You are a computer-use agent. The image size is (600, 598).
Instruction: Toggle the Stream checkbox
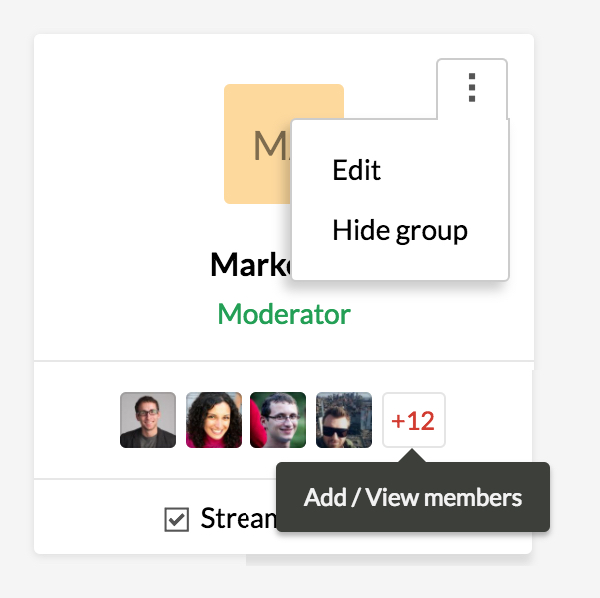(177, 520)
